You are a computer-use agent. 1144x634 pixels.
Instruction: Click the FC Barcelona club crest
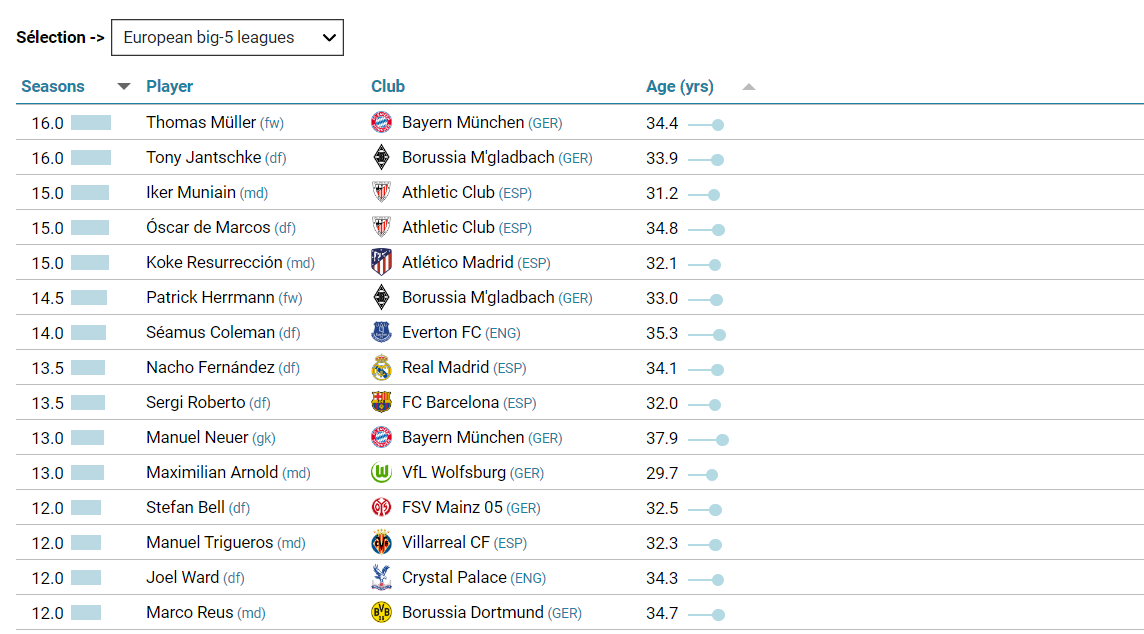381,403
